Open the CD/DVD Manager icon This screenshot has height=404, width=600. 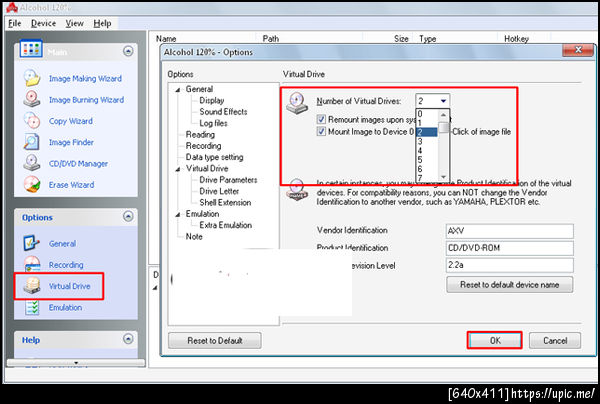32,163
